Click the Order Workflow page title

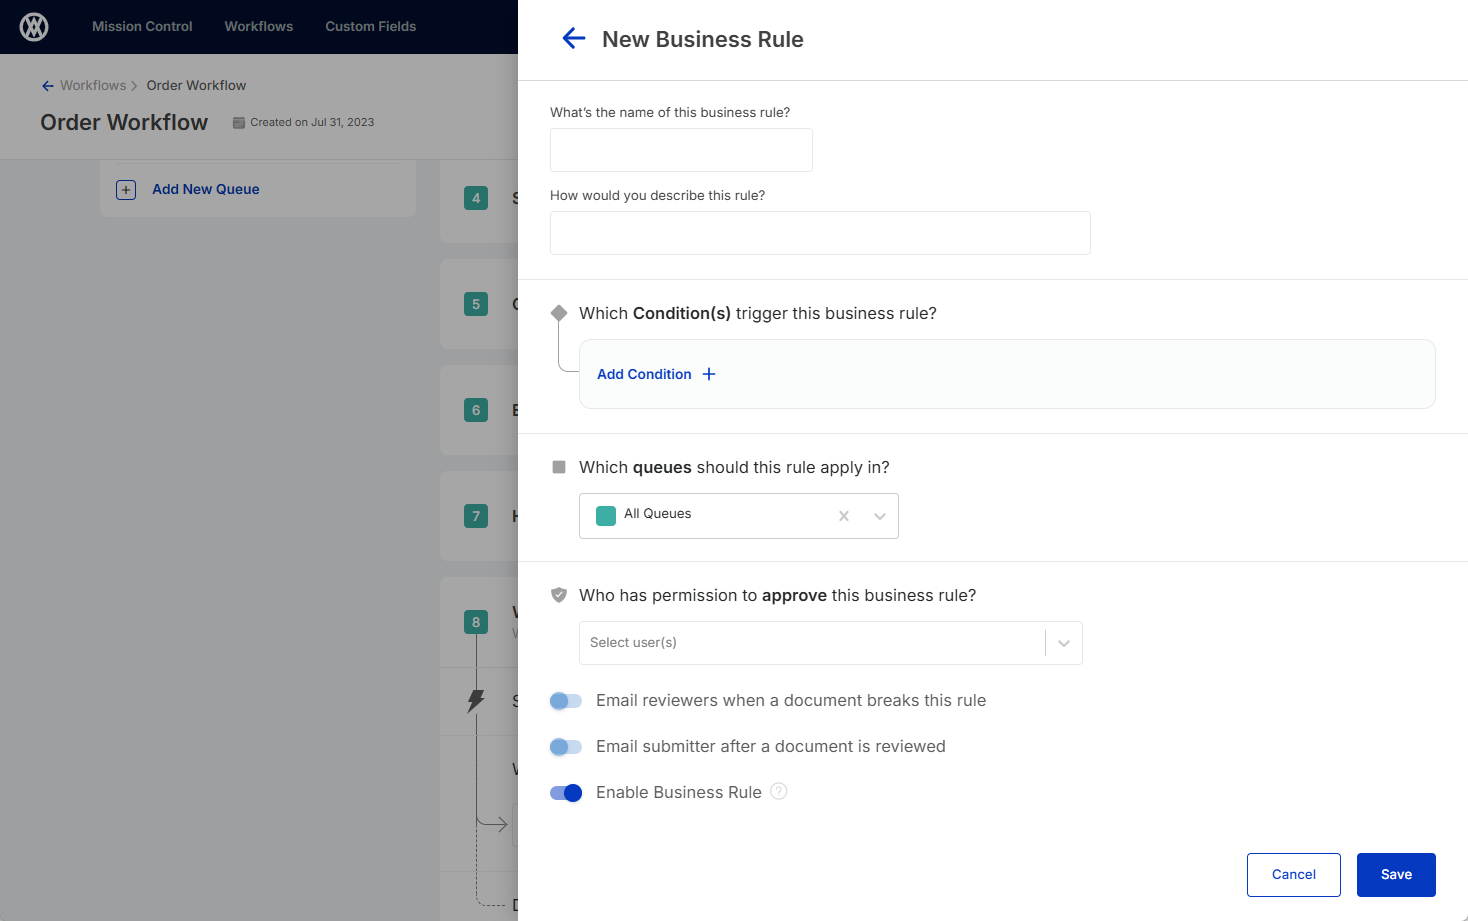point(124,123)
